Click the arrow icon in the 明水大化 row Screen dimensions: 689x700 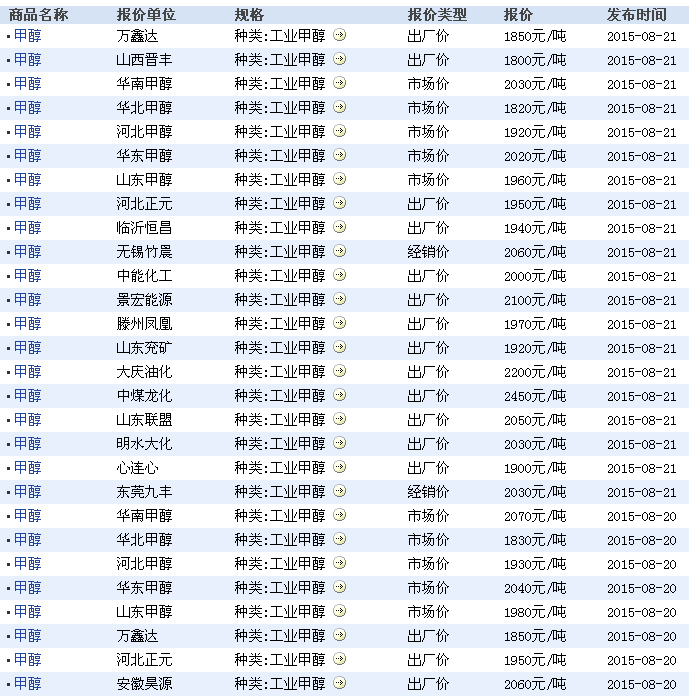(339, 443)
